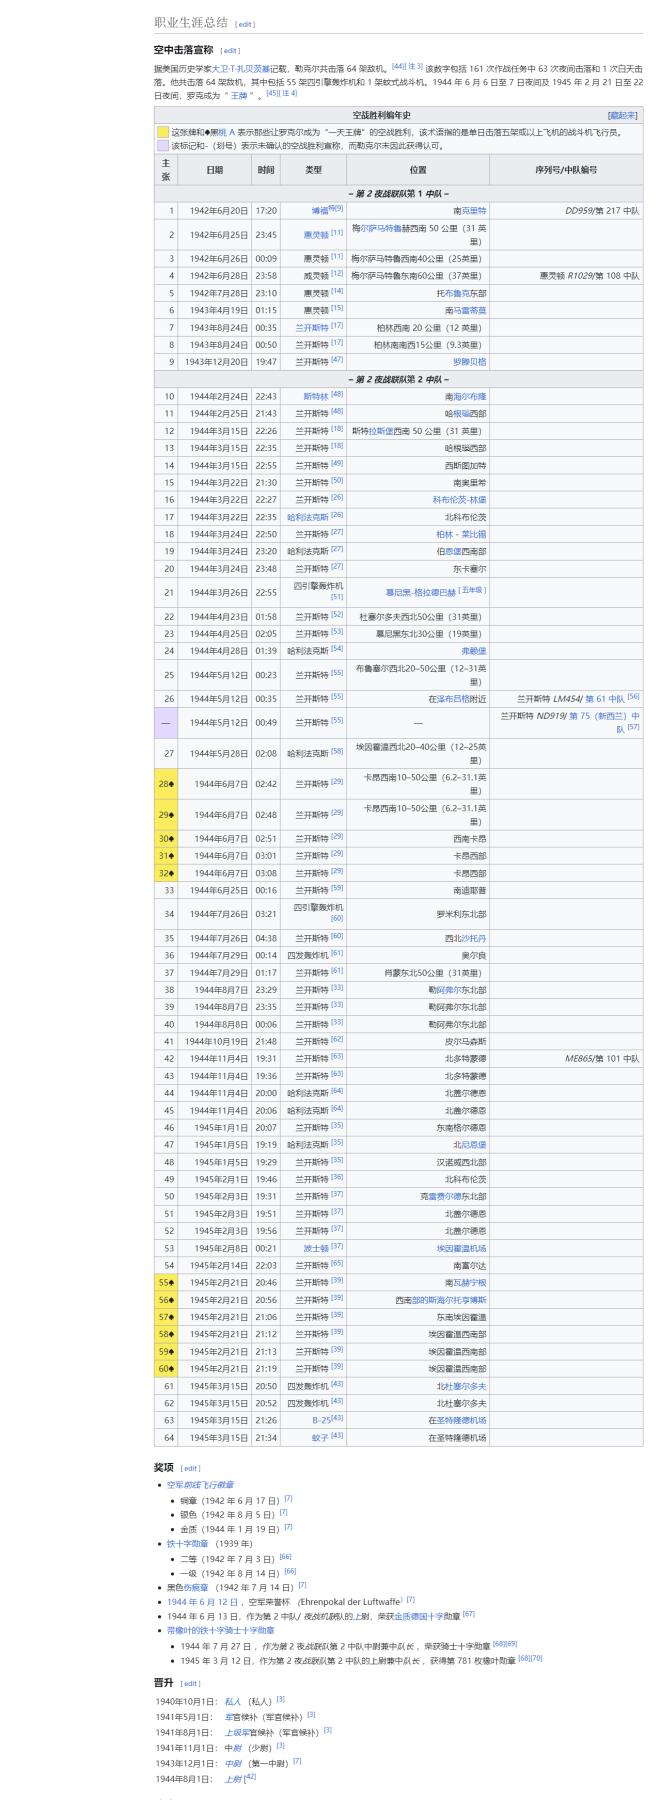Open the 南海尔布隆 location link
The image size is (661, 1800).
pyautogui.click(x=469, y=396)
